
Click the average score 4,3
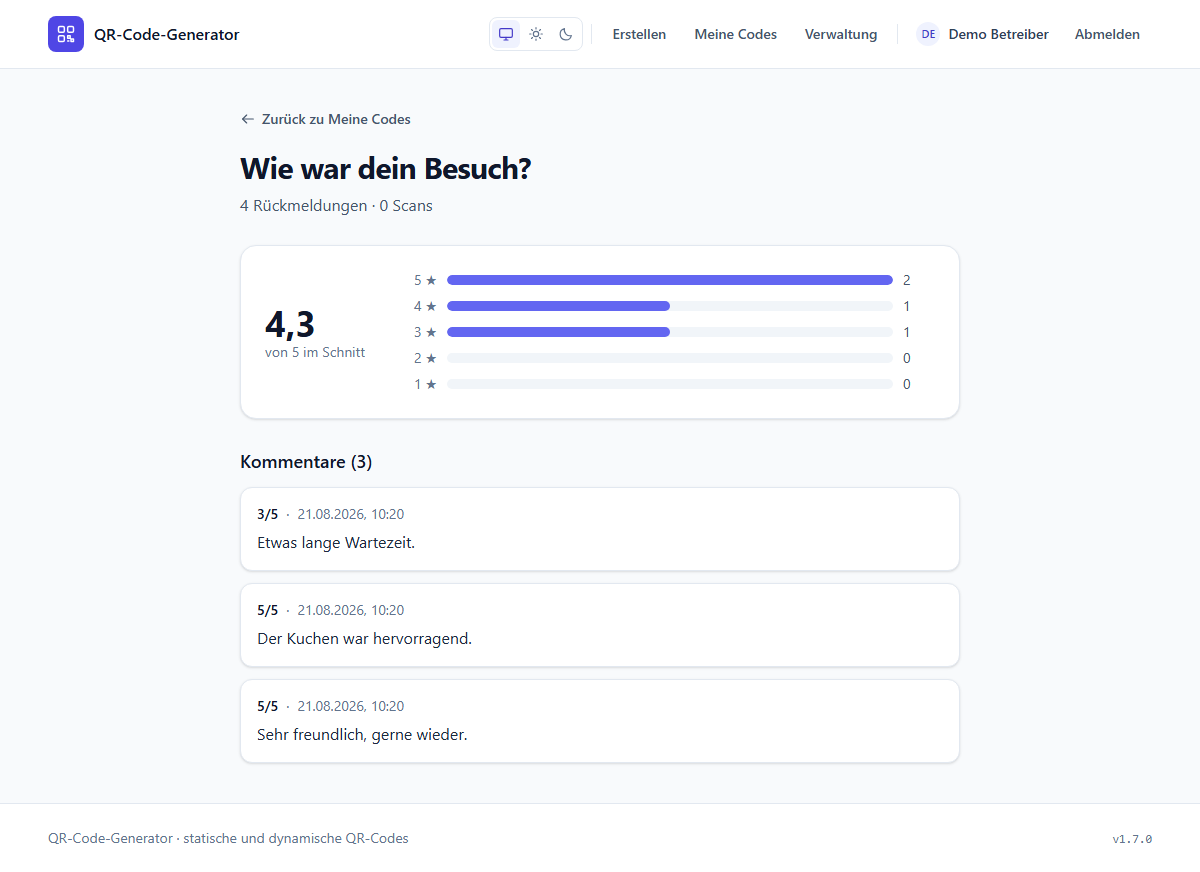290,324
